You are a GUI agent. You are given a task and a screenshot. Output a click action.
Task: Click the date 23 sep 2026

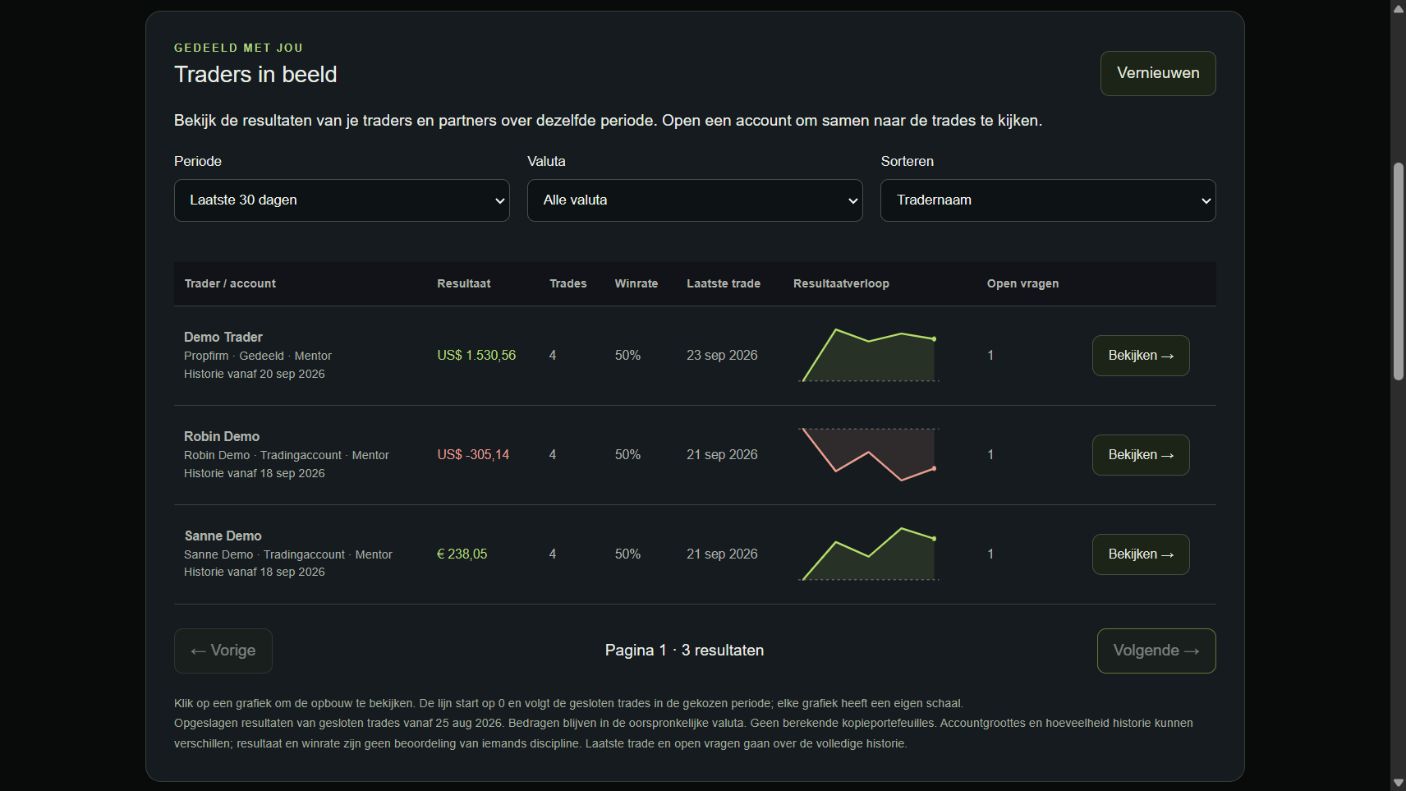[x=722, y=355]
